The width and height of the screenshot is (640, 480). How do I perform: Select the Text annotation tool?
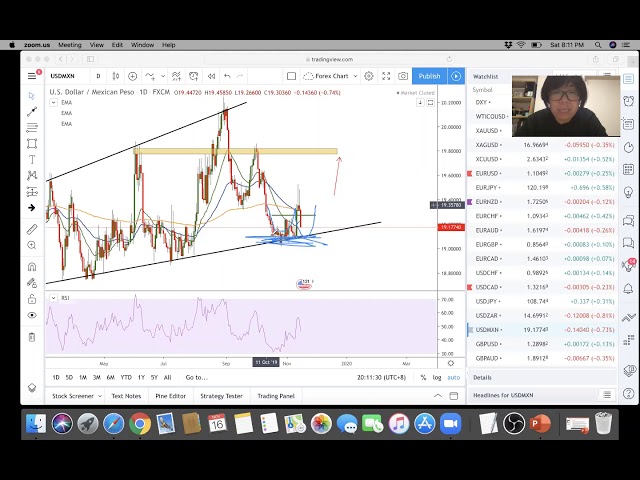coord(32,159)
